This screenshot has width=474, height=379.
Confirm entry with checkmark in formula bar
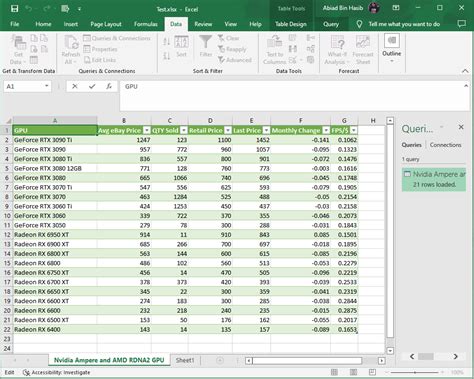92,86
